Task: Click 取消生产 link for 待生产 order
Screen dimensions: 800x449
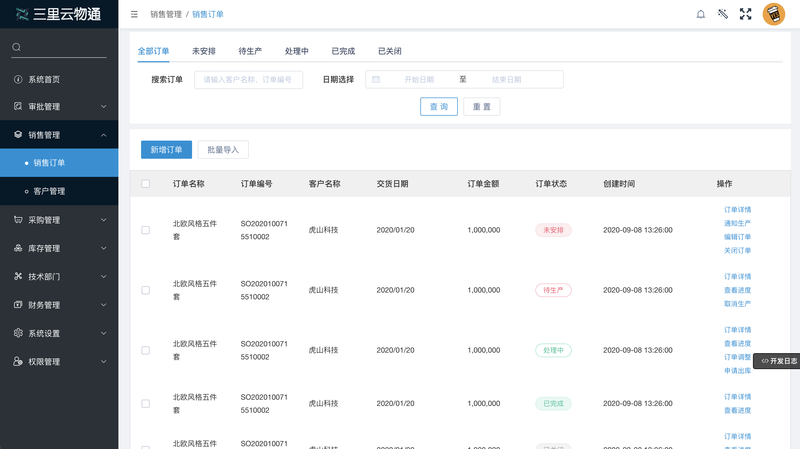Action: click(737, 304)
